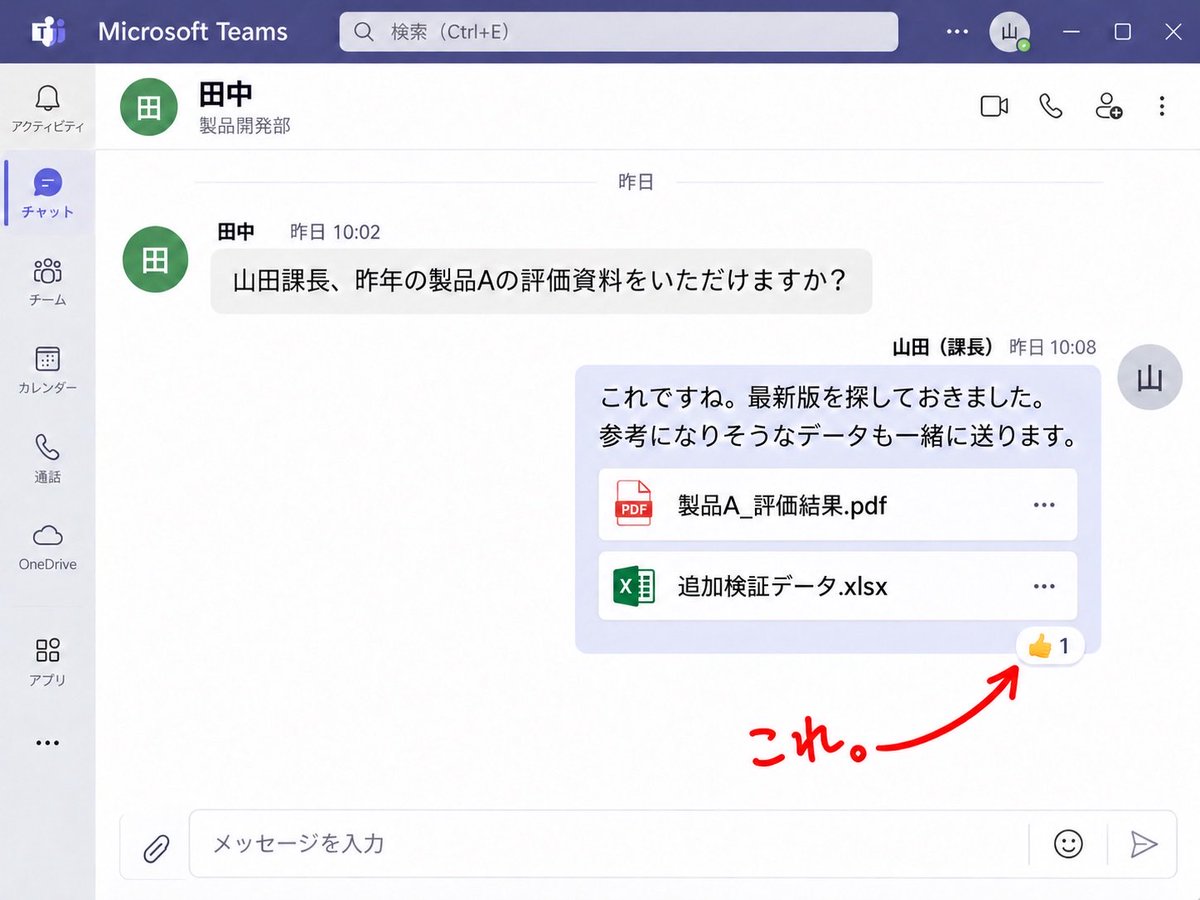This screenshot has width=1200, height=900.
Task: Click the search magnifier icon
Action: 366,32
